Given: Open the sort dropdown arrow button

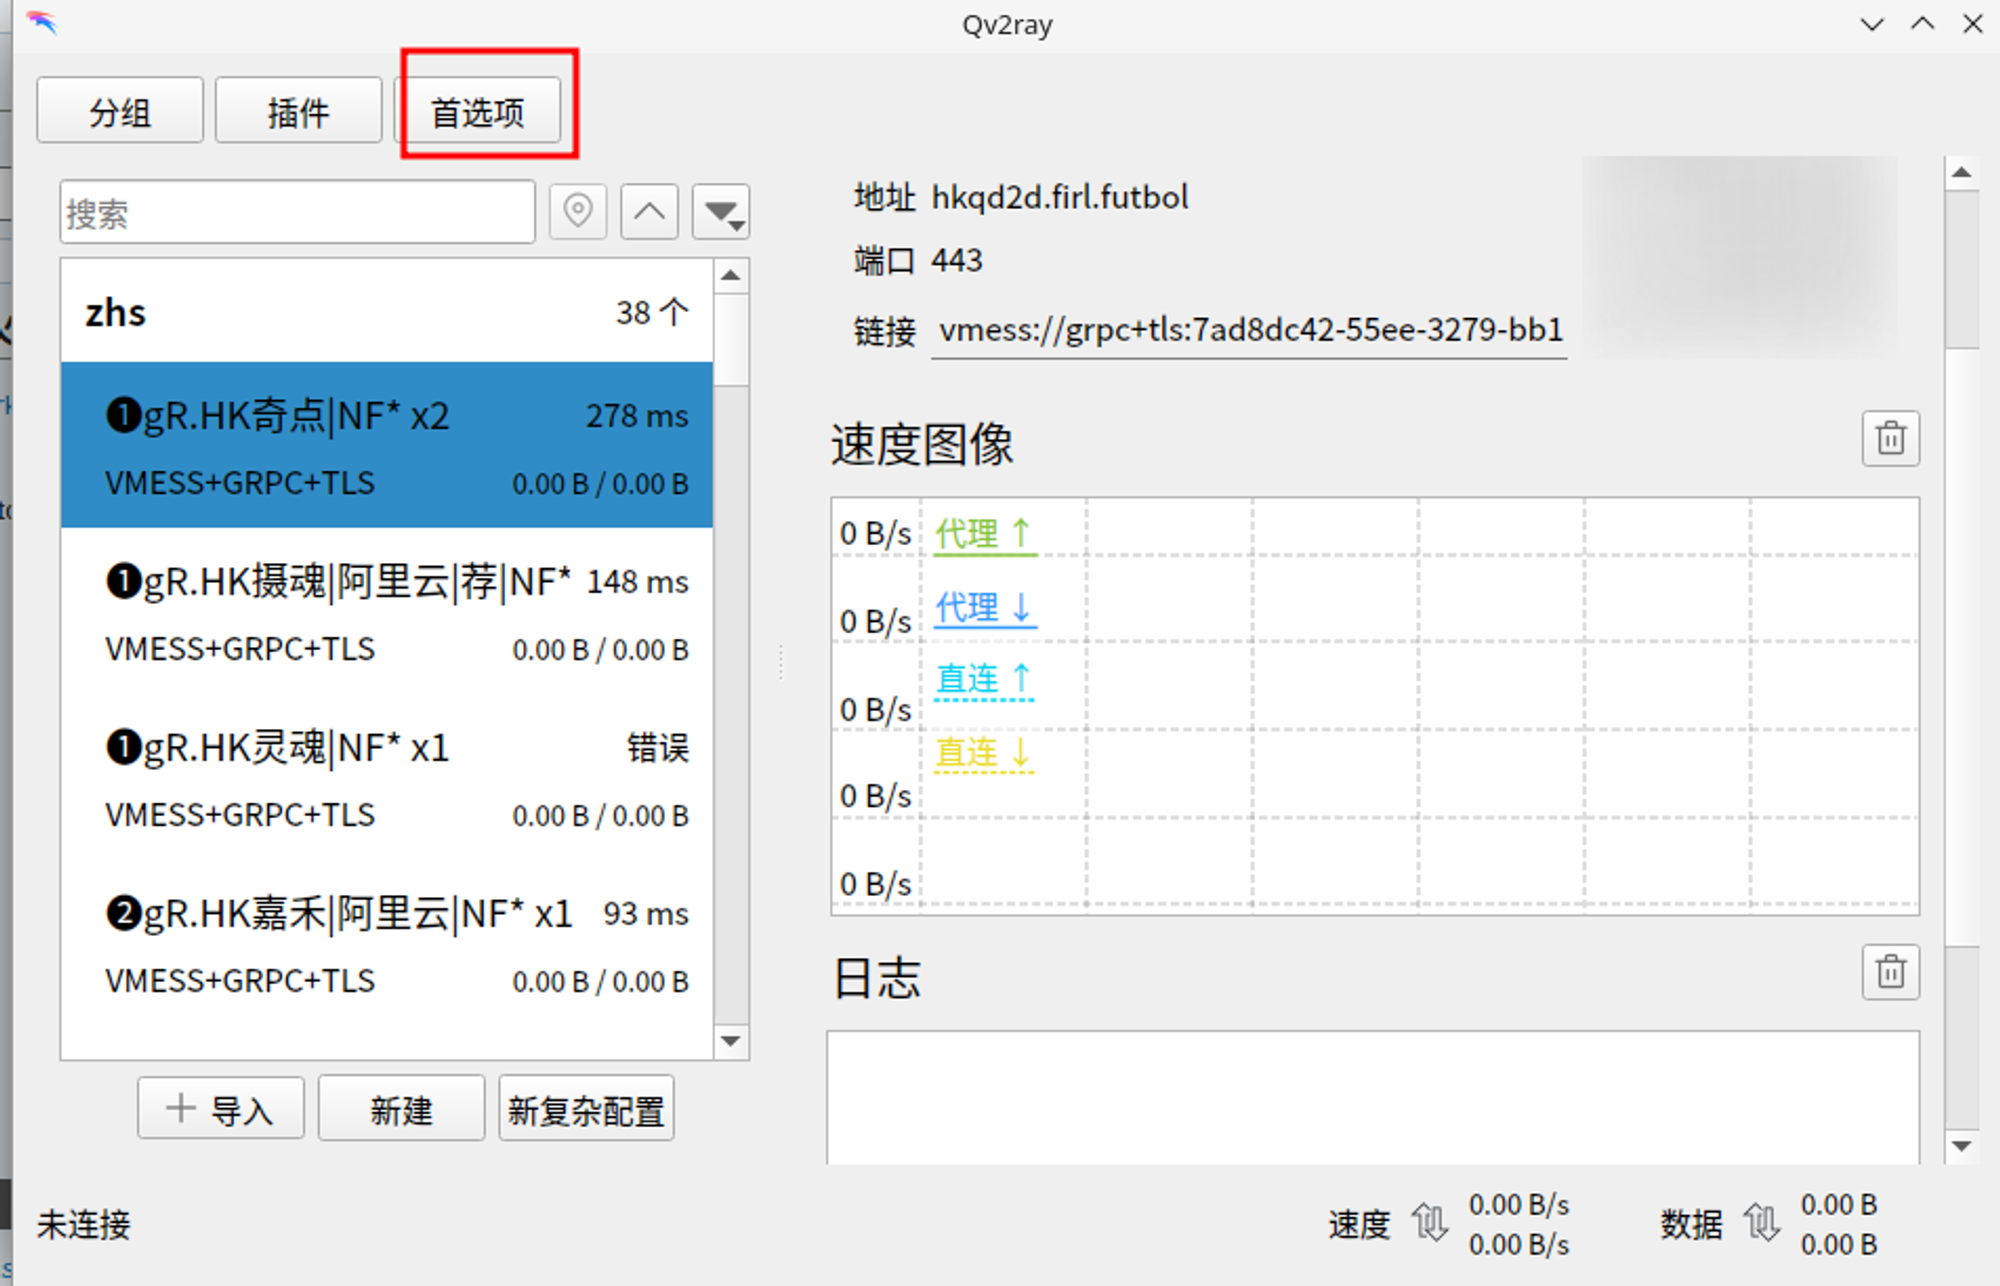Looking at the screenshot, I should pyautogui.click(x=721, y=212).
